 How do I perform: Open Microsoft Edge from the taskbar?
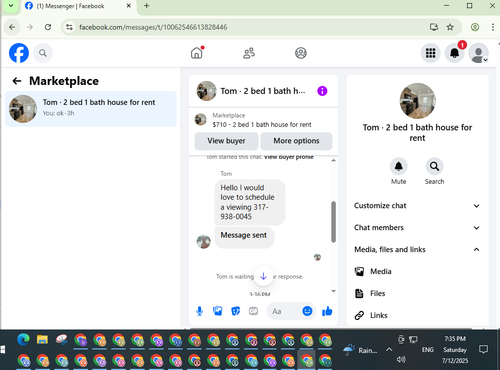click(x=23, y=340)
